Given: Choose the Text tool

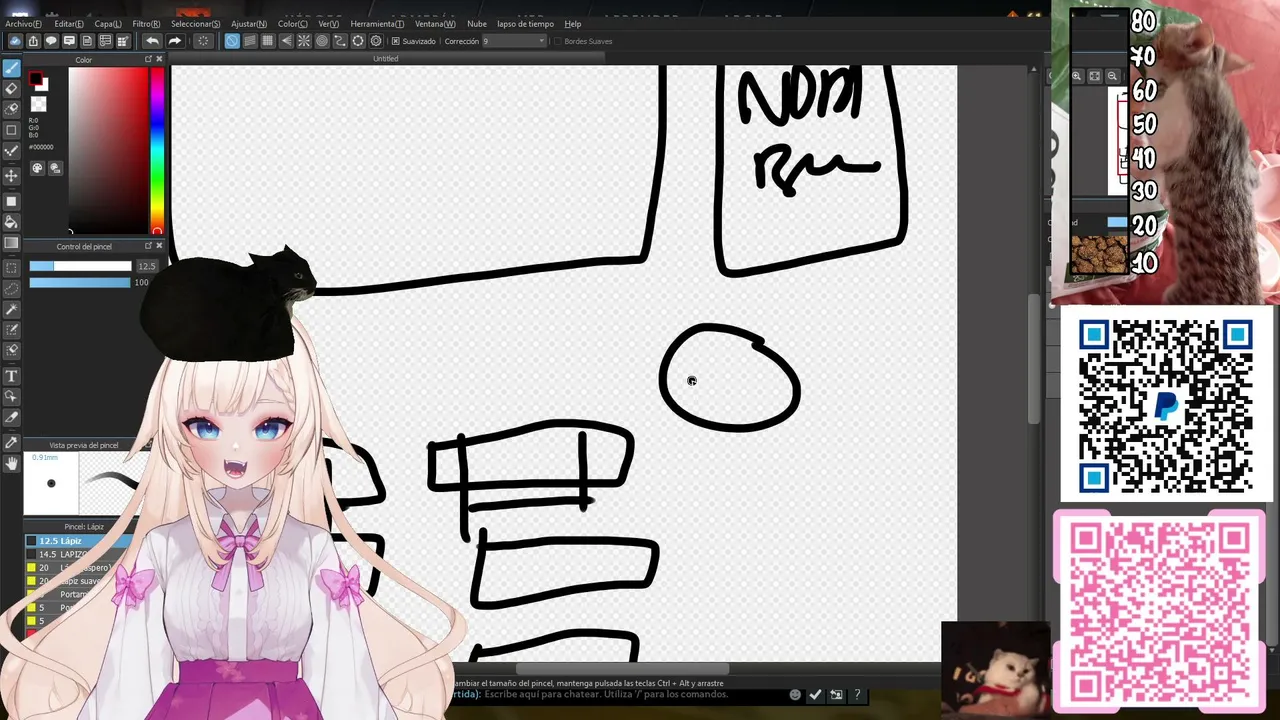Looking at the screenshot, I should coord(12,376).
